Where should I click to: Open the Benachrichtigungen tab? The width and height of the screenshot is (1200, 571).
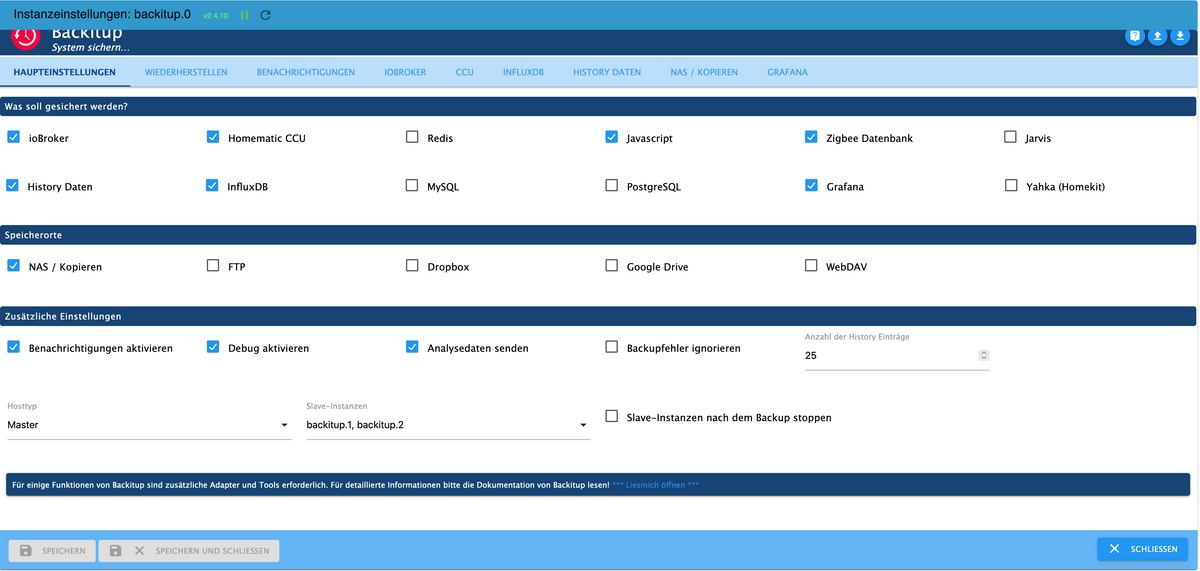306,72
